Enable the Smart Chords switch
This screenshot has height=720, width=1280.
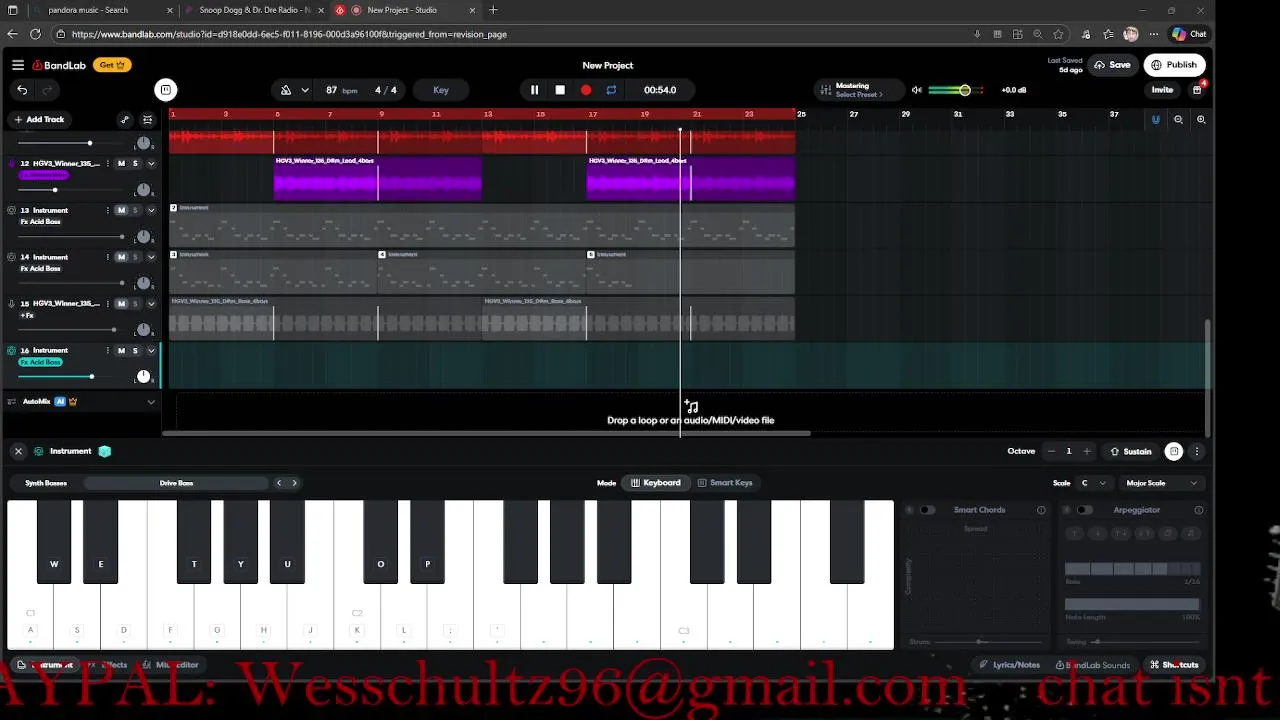pos(927,510)
